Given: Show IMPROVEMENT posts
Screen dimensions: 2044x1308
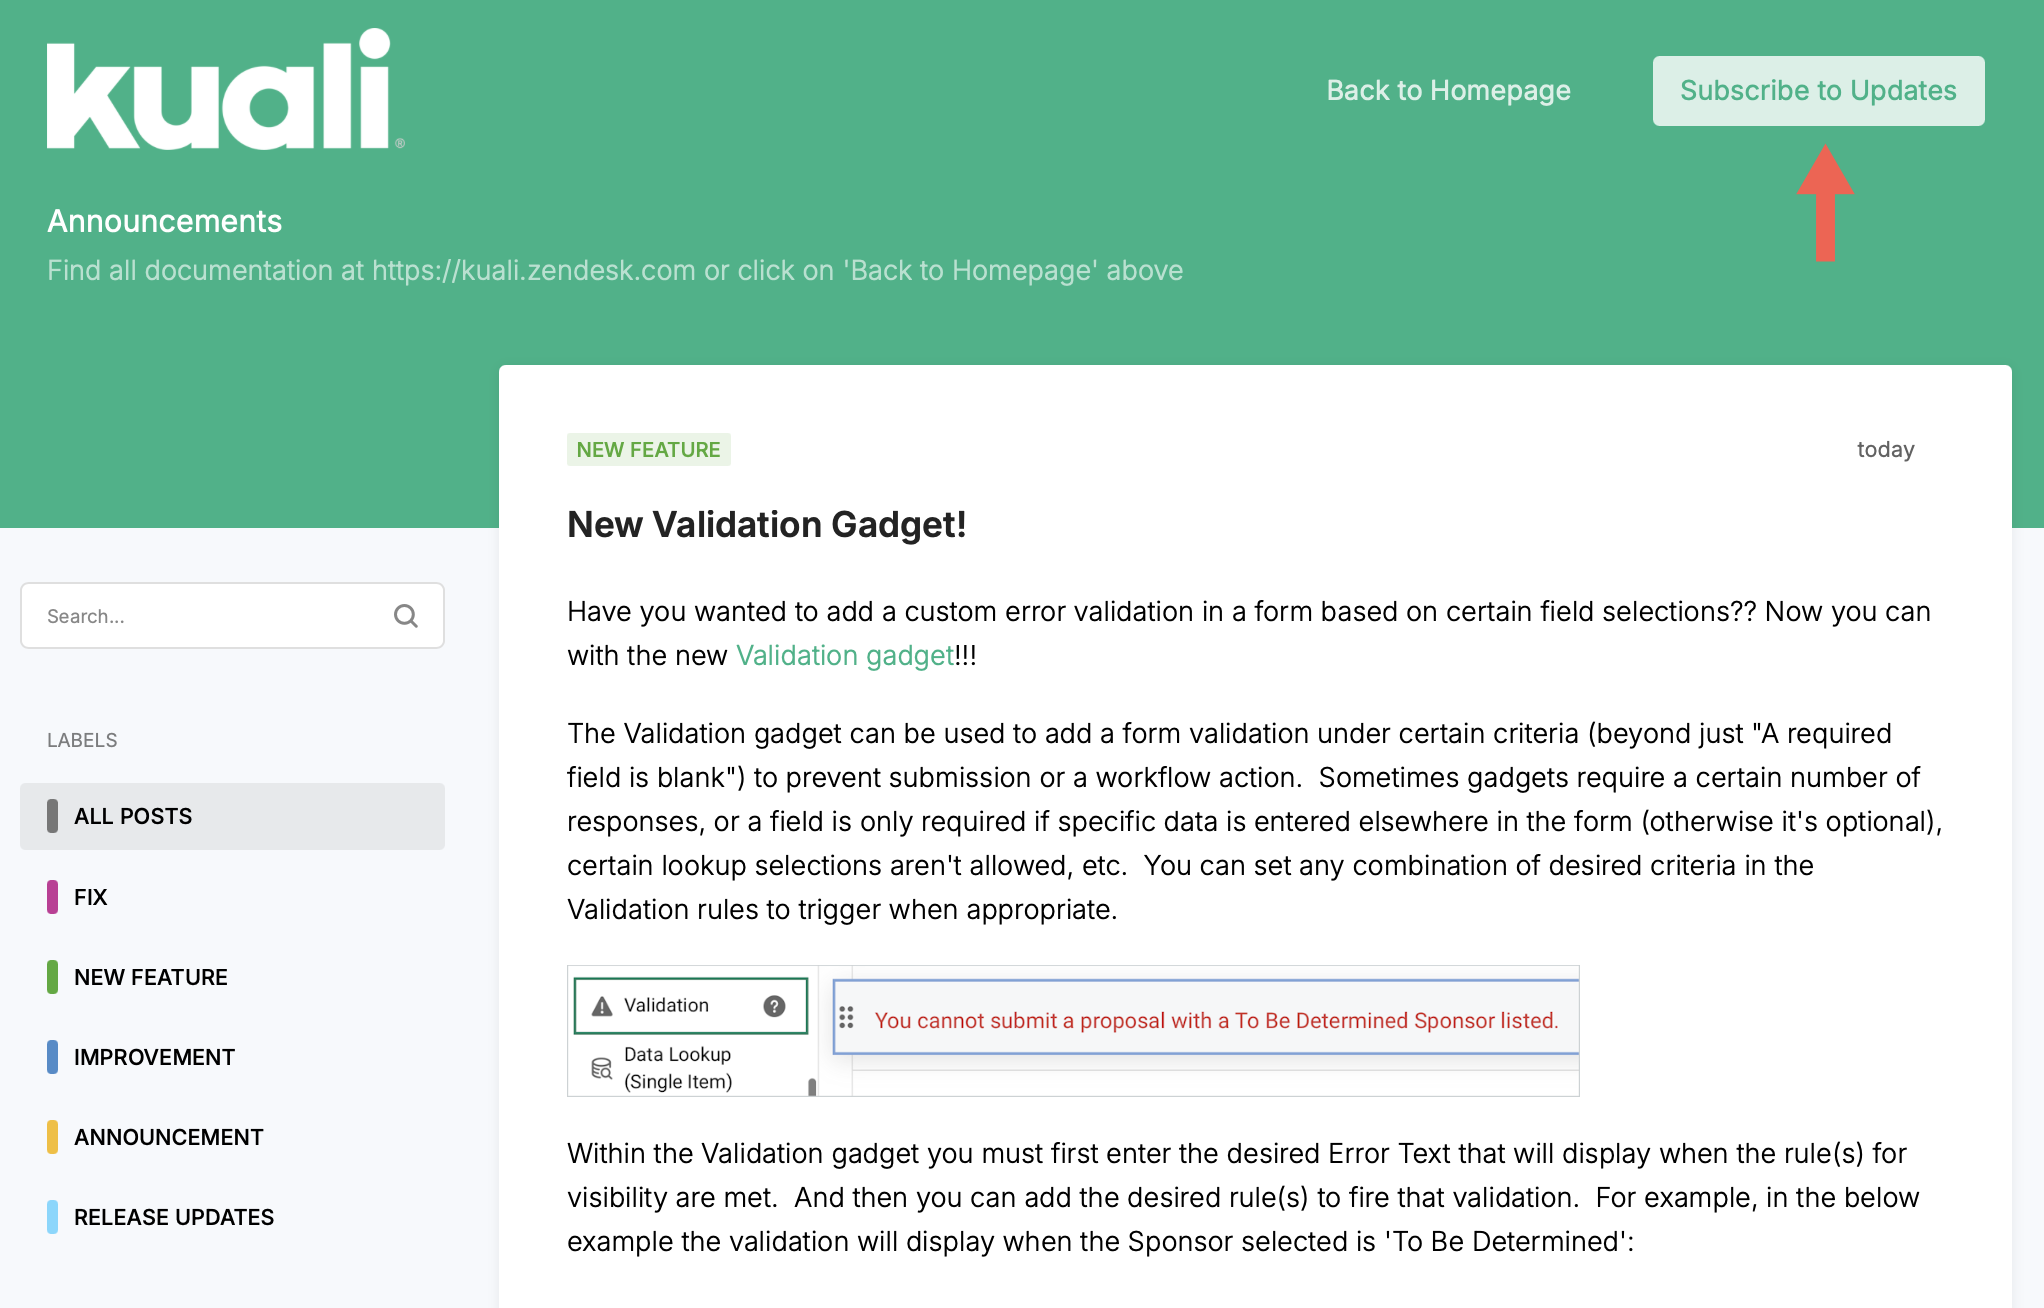Looking at the screenshot, I should [154, 1057].
